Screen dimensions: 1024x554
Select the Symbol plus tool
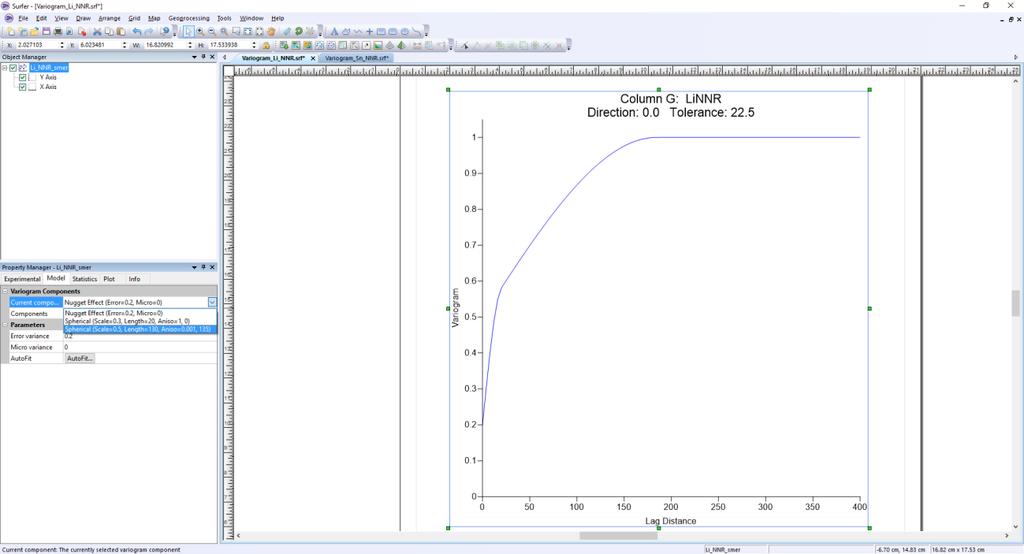coord(370,31)
